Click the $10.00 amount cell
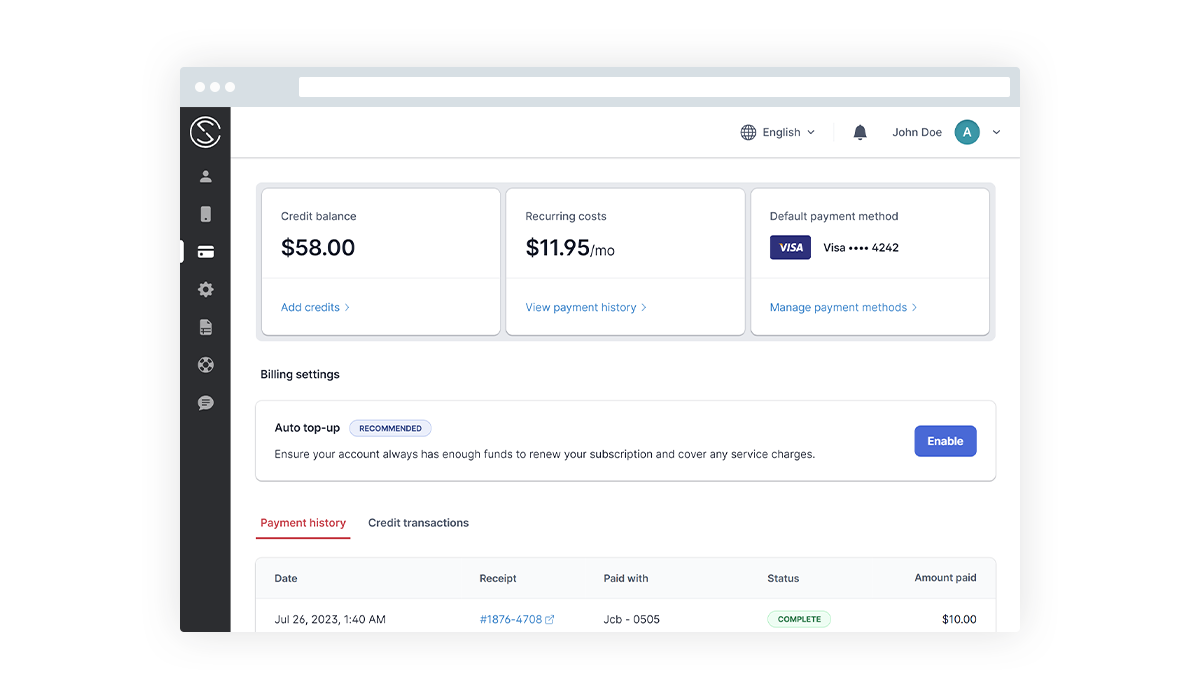 959,619
